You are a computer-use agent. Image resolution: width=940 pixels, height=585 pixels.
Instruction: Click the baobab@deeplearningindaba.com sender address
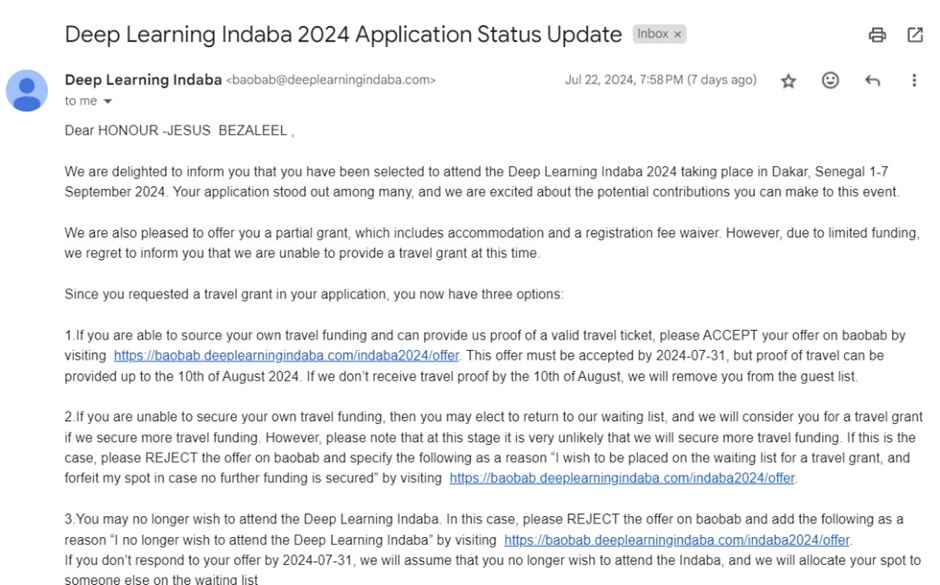330,80
